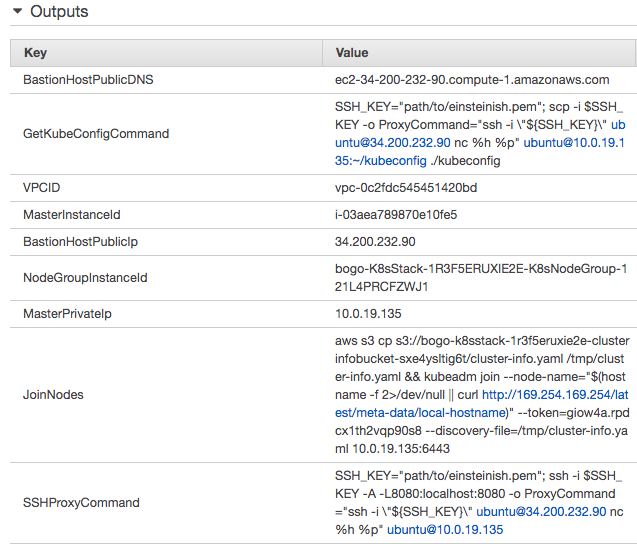Open the 169.254.169.254 meta-data link
Screen dimensions: 637x554
point(481,404)
